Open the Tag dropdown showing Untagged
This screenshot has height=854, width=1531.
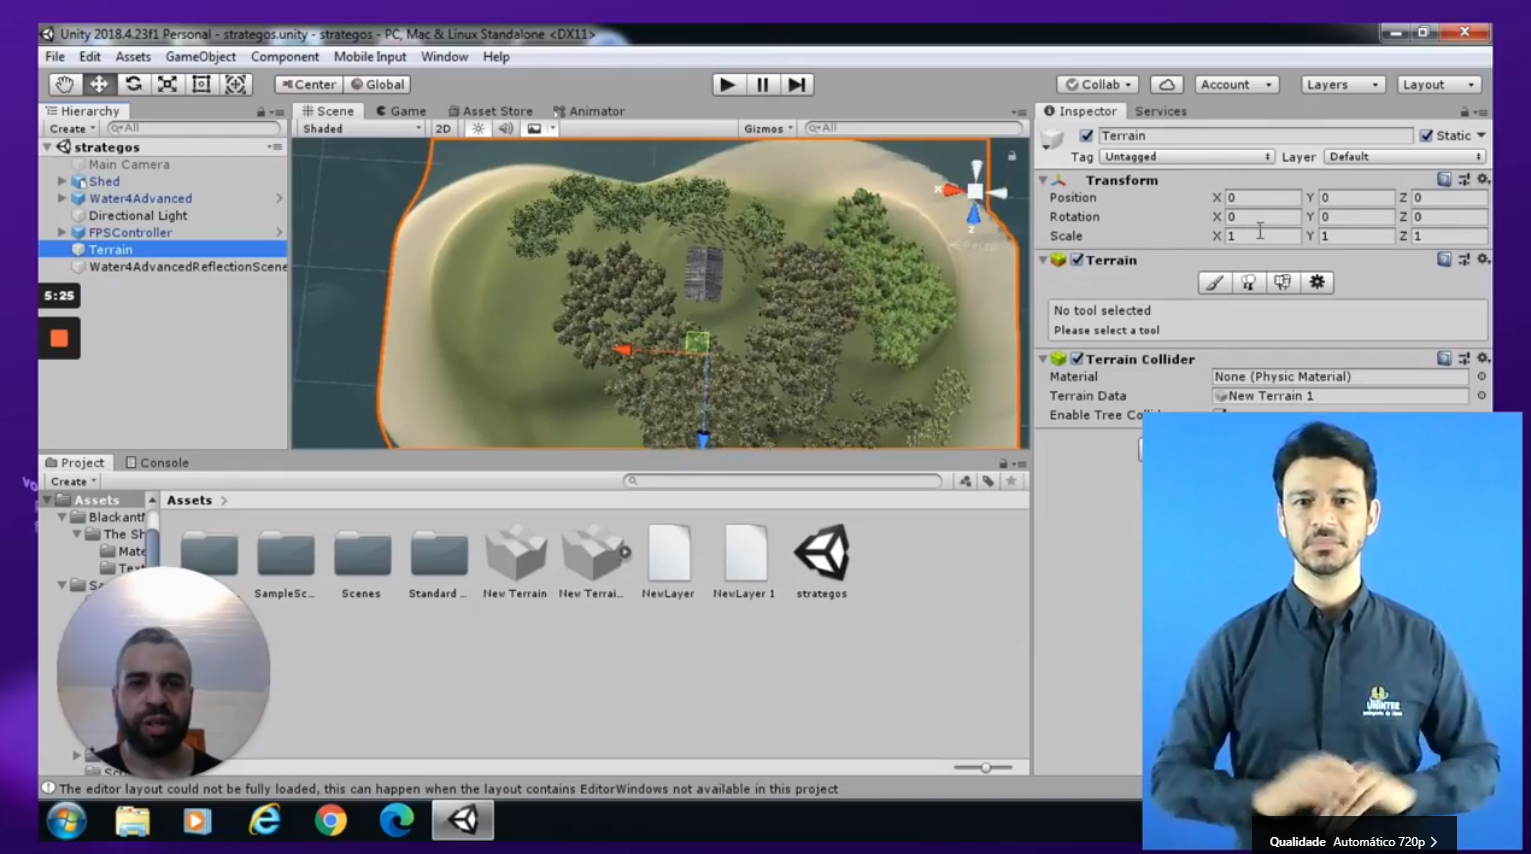(x=1186, y=157)
